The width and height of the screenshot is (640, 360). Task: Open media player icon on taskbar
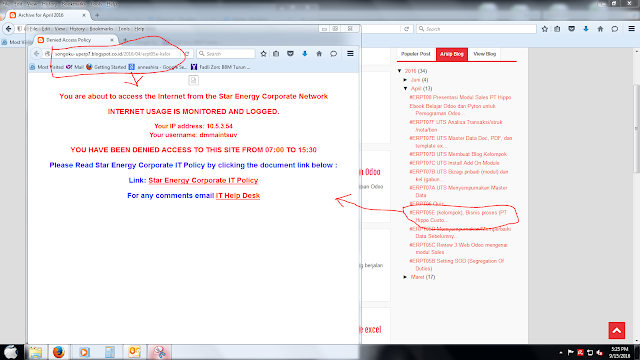(84, 352)
